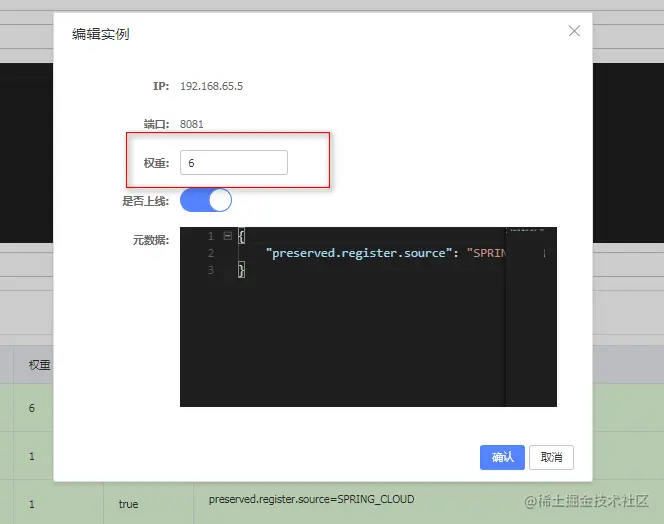Click line number 2 in the metadata editor

tap(210, 253)
